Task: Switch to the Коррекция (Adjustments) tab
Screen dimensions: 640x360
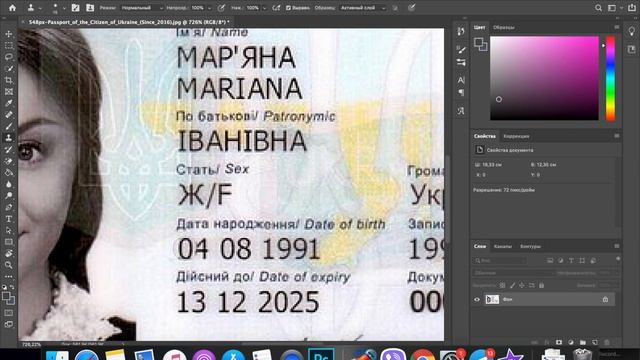Action: click(516, 136)
